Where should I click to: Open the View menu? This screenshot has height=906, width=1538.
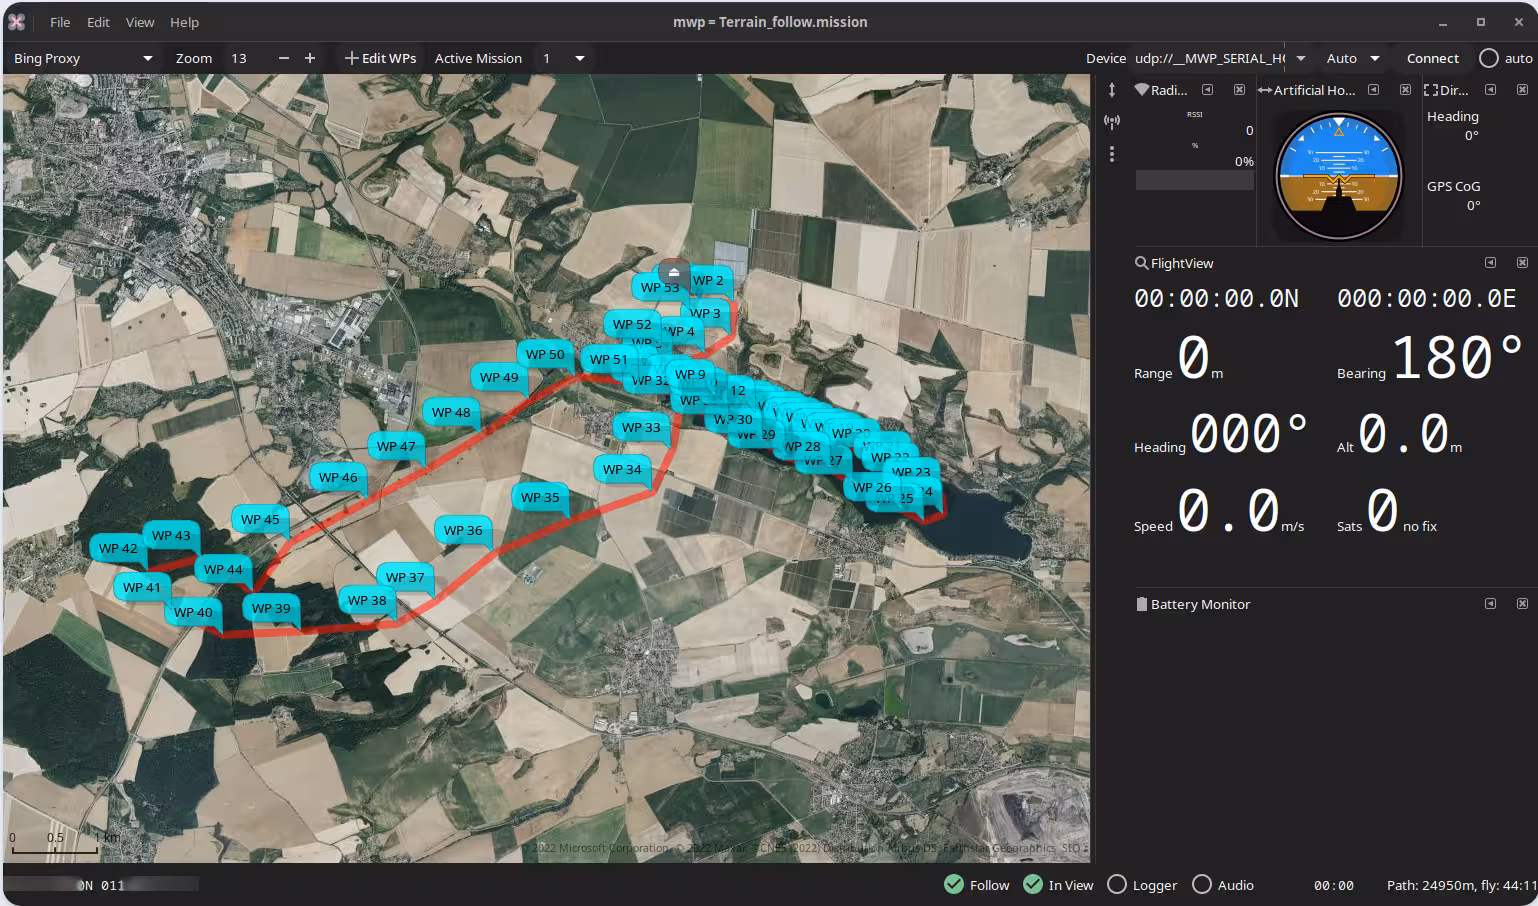[140, 22]
